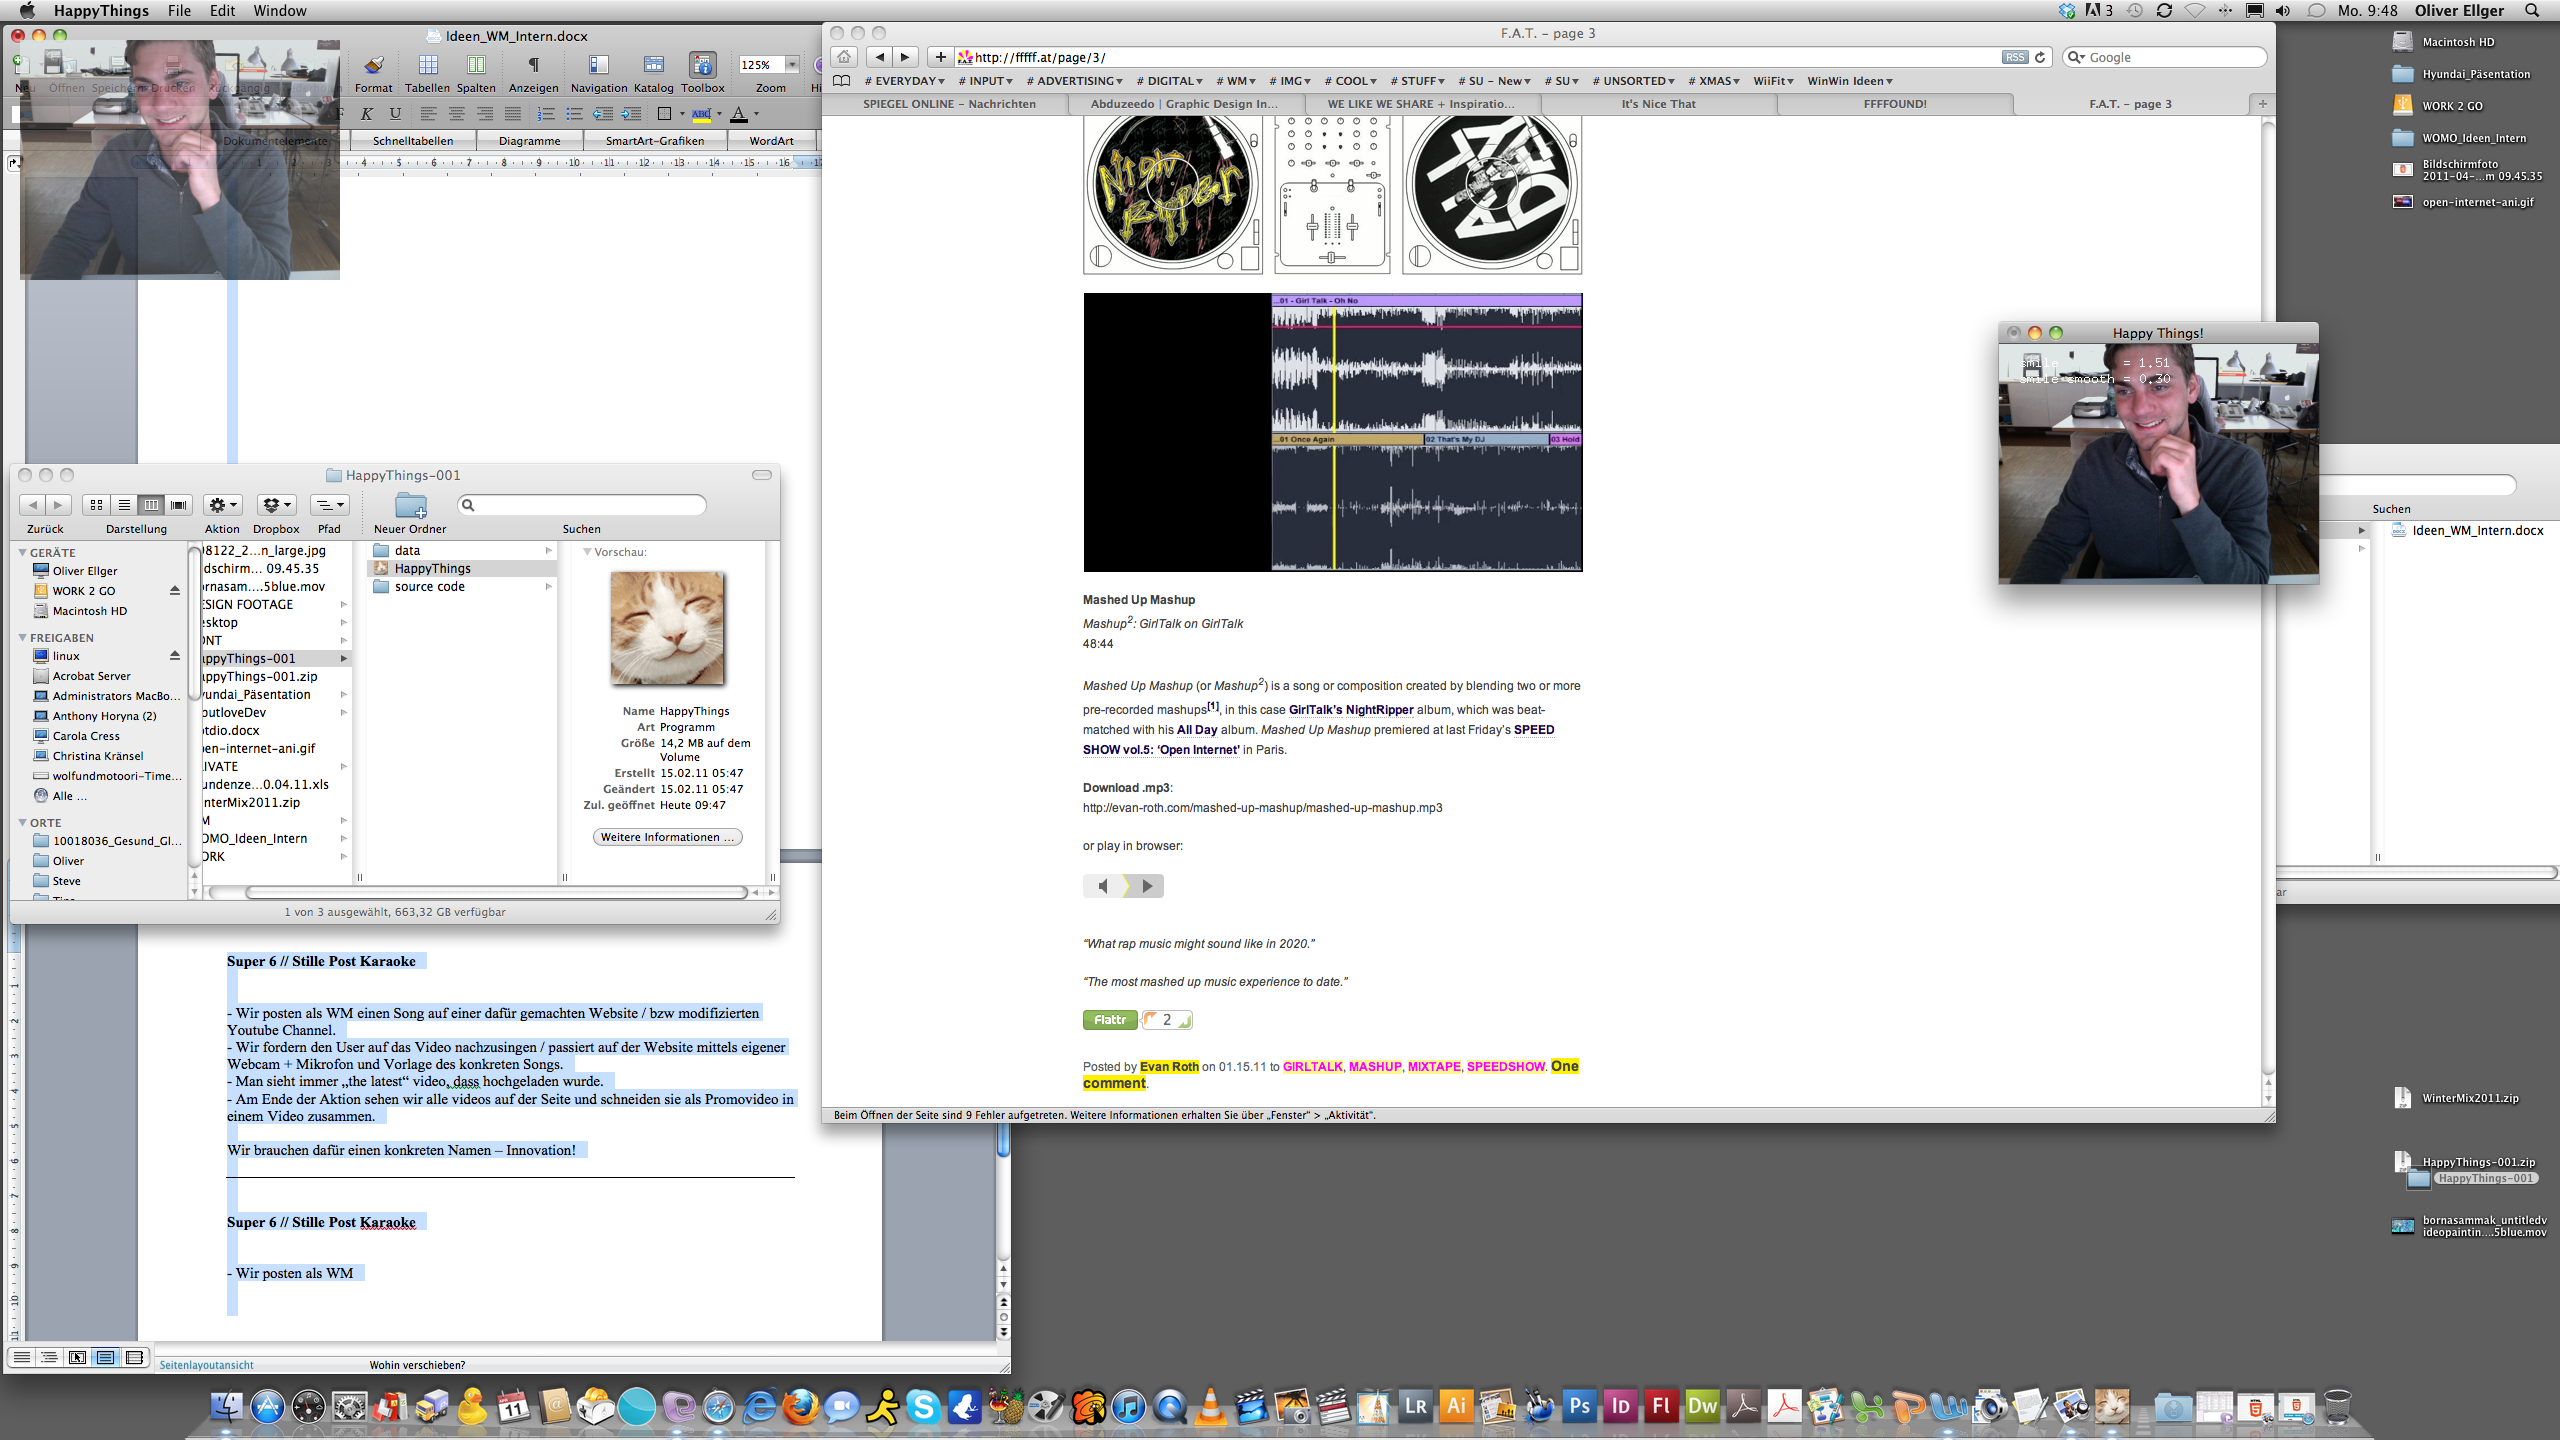
Task: Apply the yellow highlight color in Word
Action: (x=701, y=114)
